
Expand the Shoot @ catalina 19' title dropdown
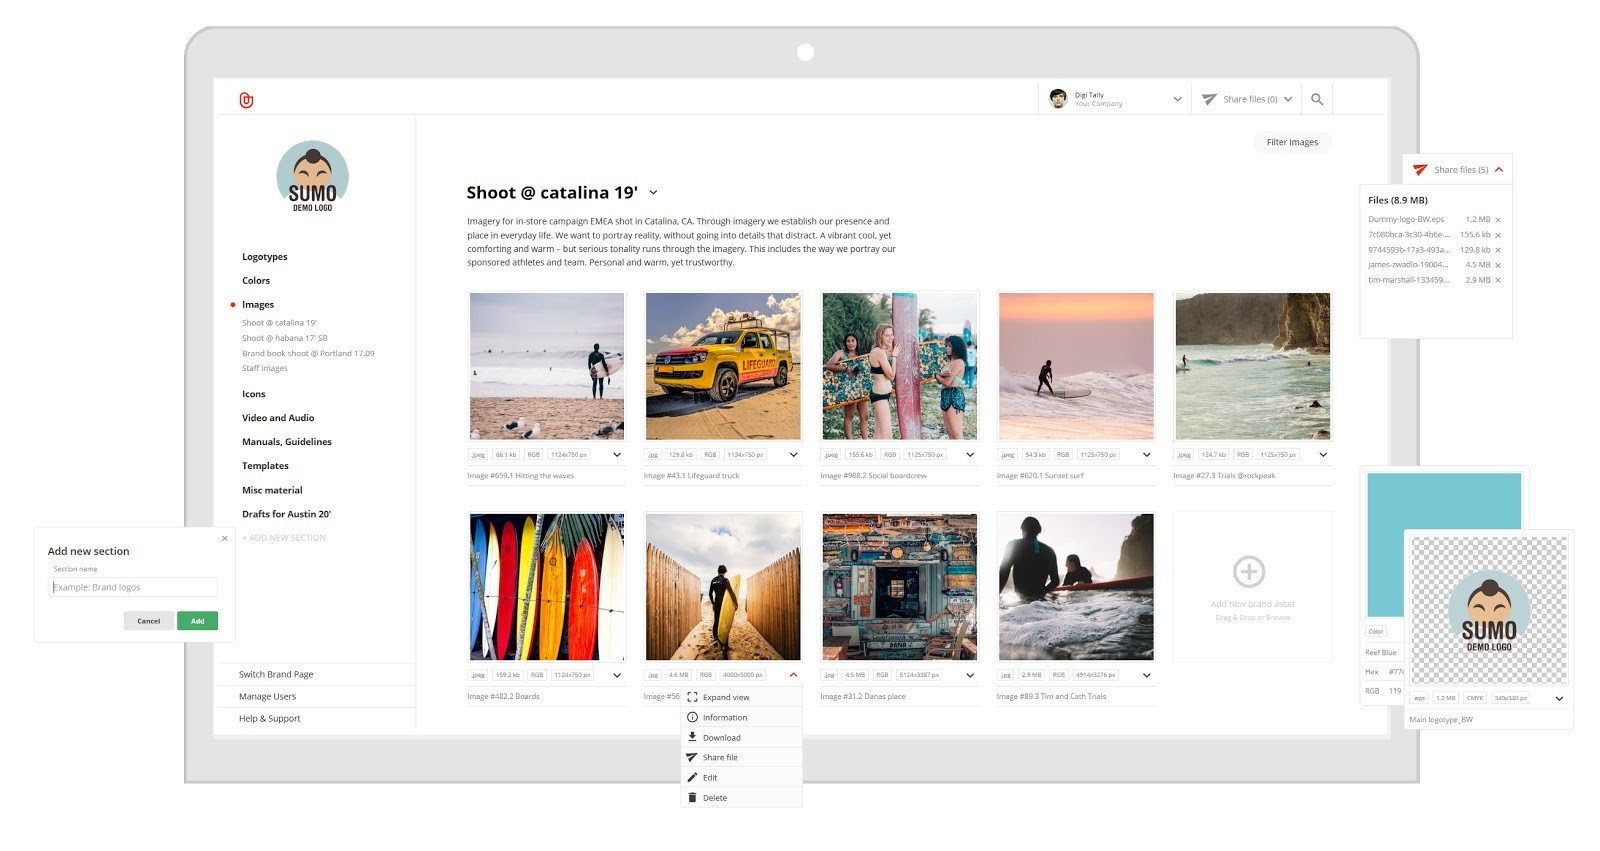(x=653, y=193)
